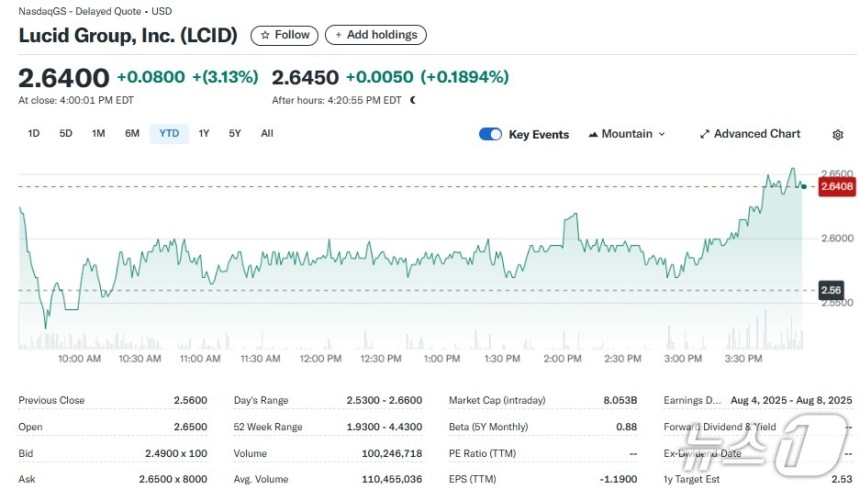Open the Advanced Chart link
The width and height of the screenshot is (860, 489).
(750, 134)
